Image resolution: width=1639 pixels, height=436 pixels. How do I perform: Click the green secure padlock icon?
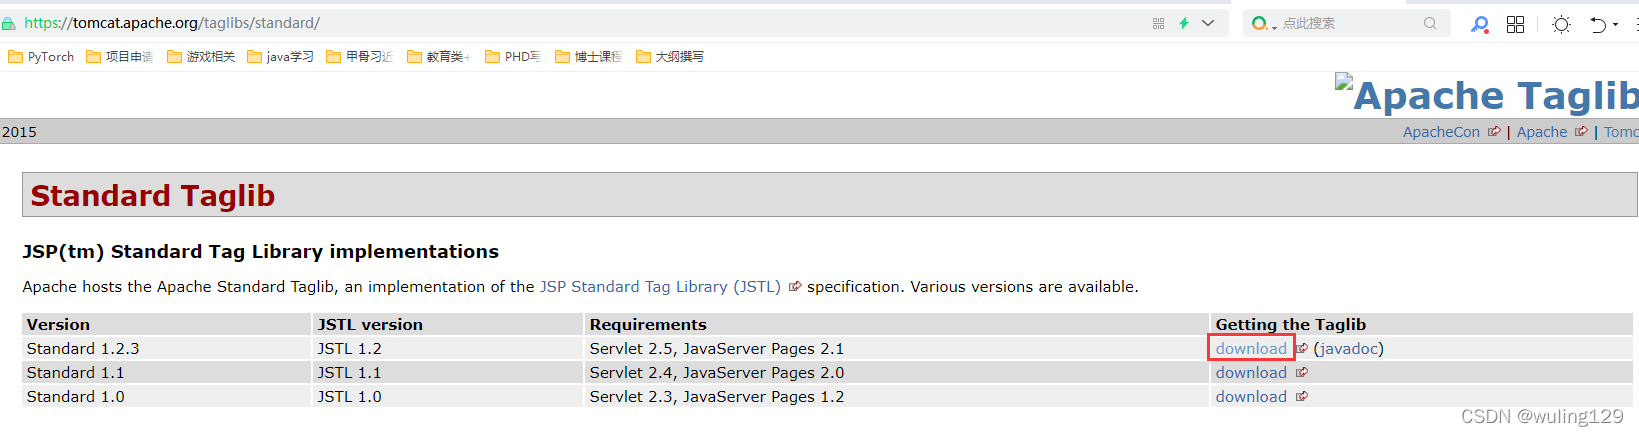pos(8,23)
